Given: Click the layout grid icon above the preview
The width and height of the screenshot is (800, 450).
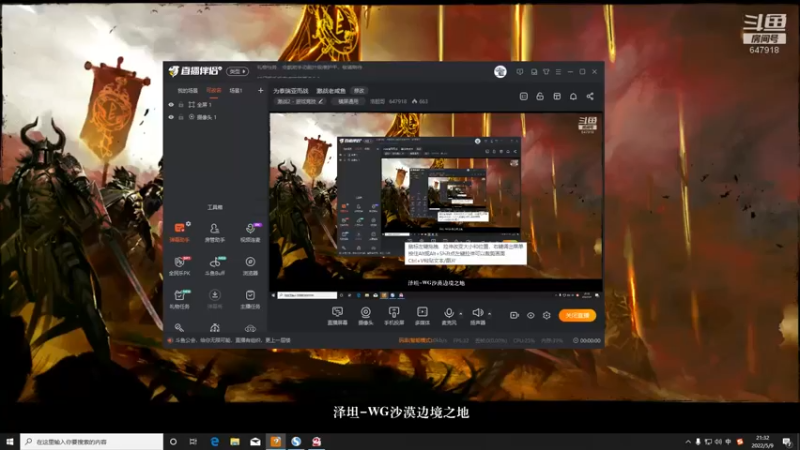Looking at the screenshot, I should click(557, 96).
